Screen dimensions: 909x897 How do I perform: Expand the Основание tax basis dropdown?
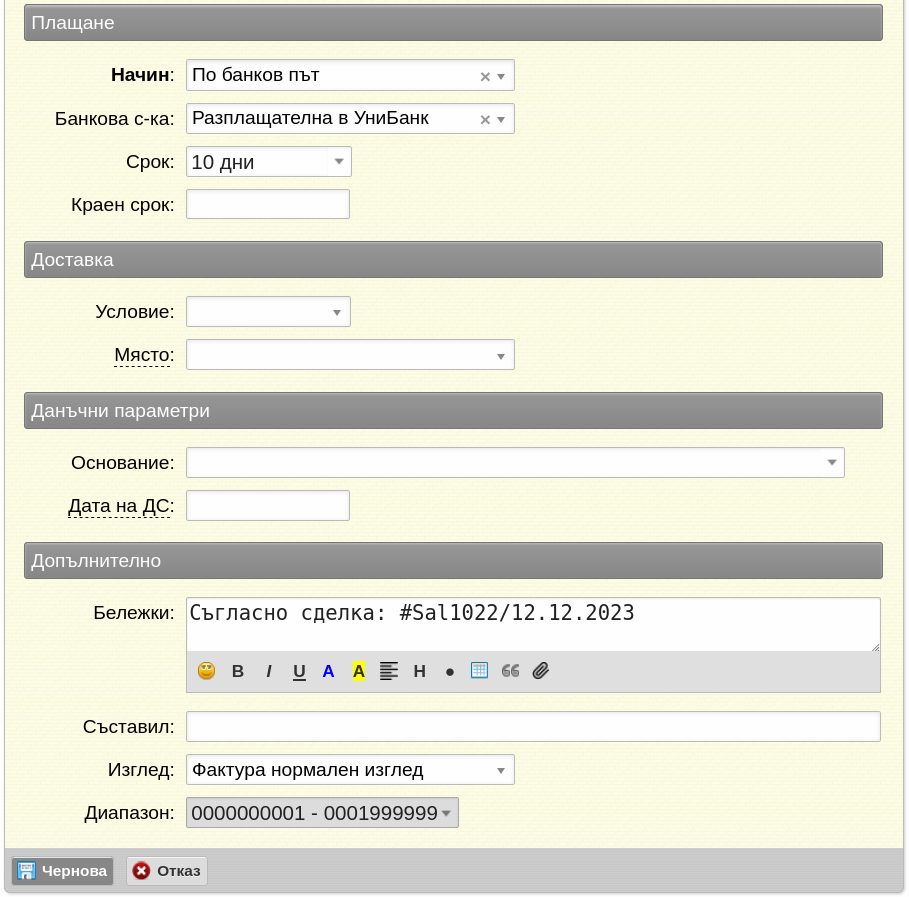point(831,462)
